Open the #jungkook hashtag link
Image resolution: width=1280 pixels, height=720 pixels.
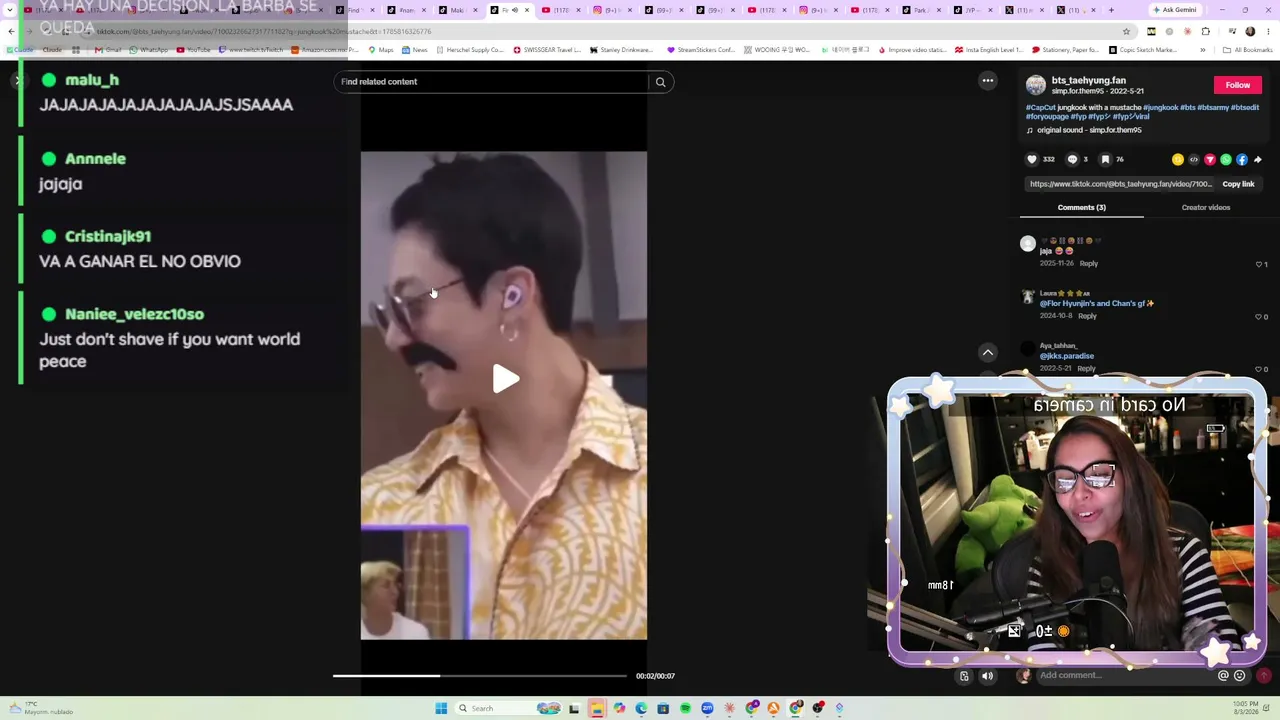click(x=1160, y=107)
